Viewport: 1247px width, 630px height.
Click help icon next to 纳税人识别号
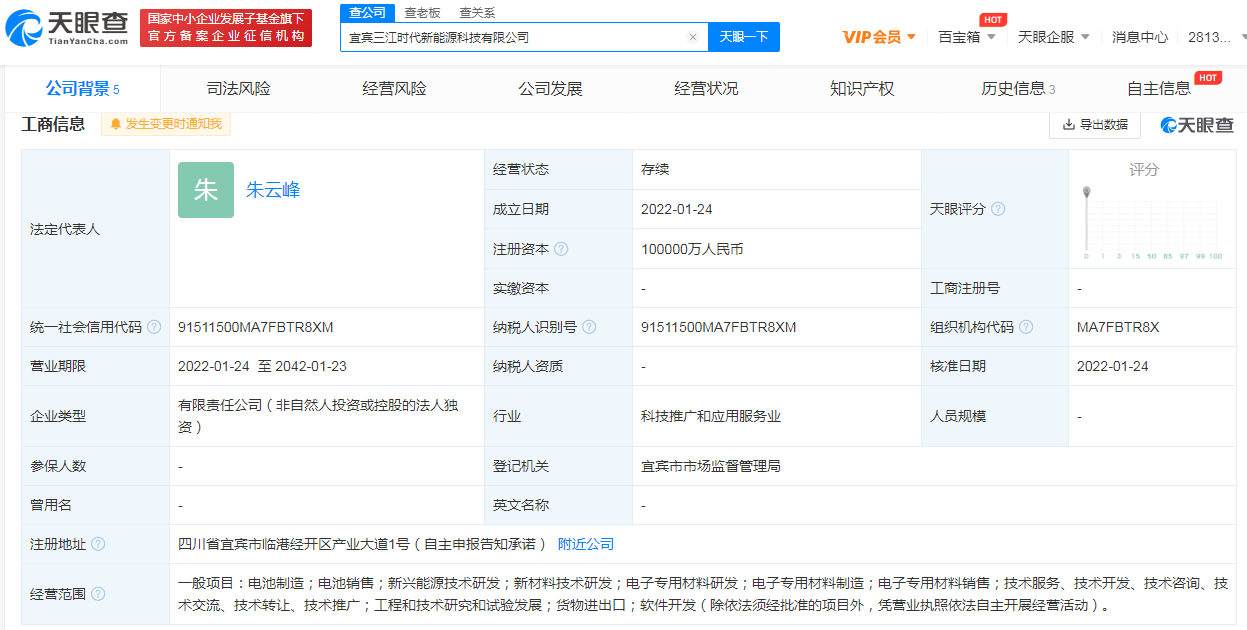coord(589,327)
